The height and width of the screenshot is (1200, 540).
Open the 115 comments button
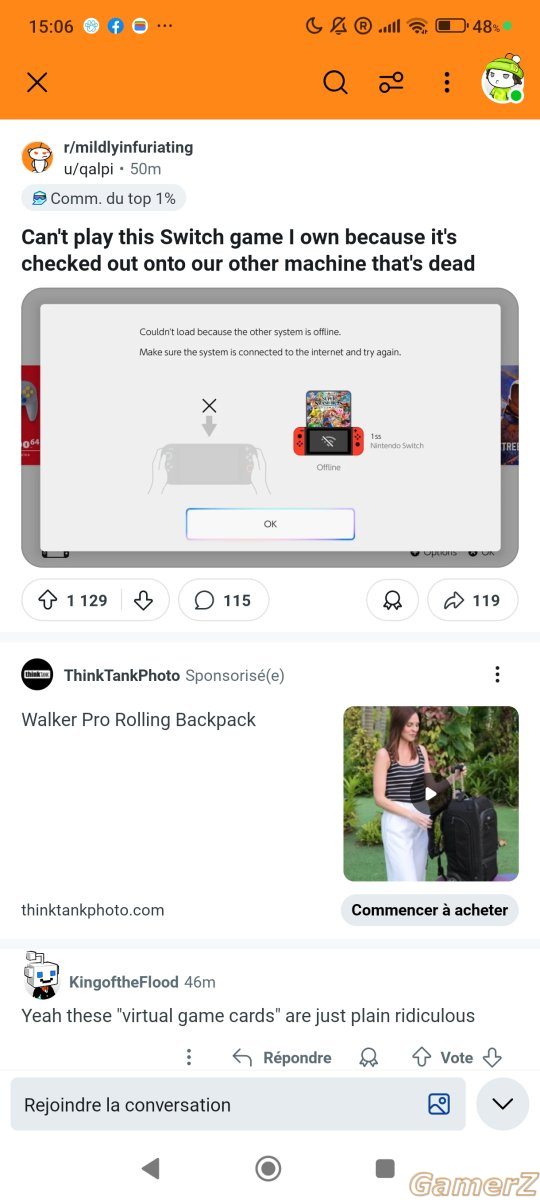click(x=223, y=600)
